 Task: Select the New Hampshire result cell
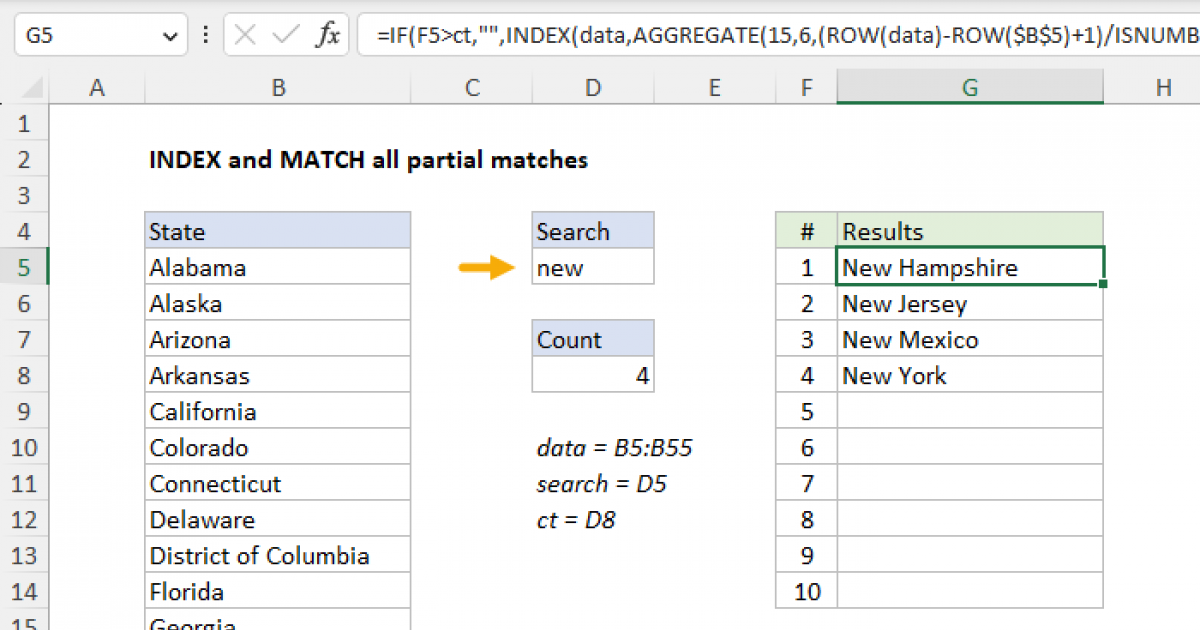tap(969, 267)
